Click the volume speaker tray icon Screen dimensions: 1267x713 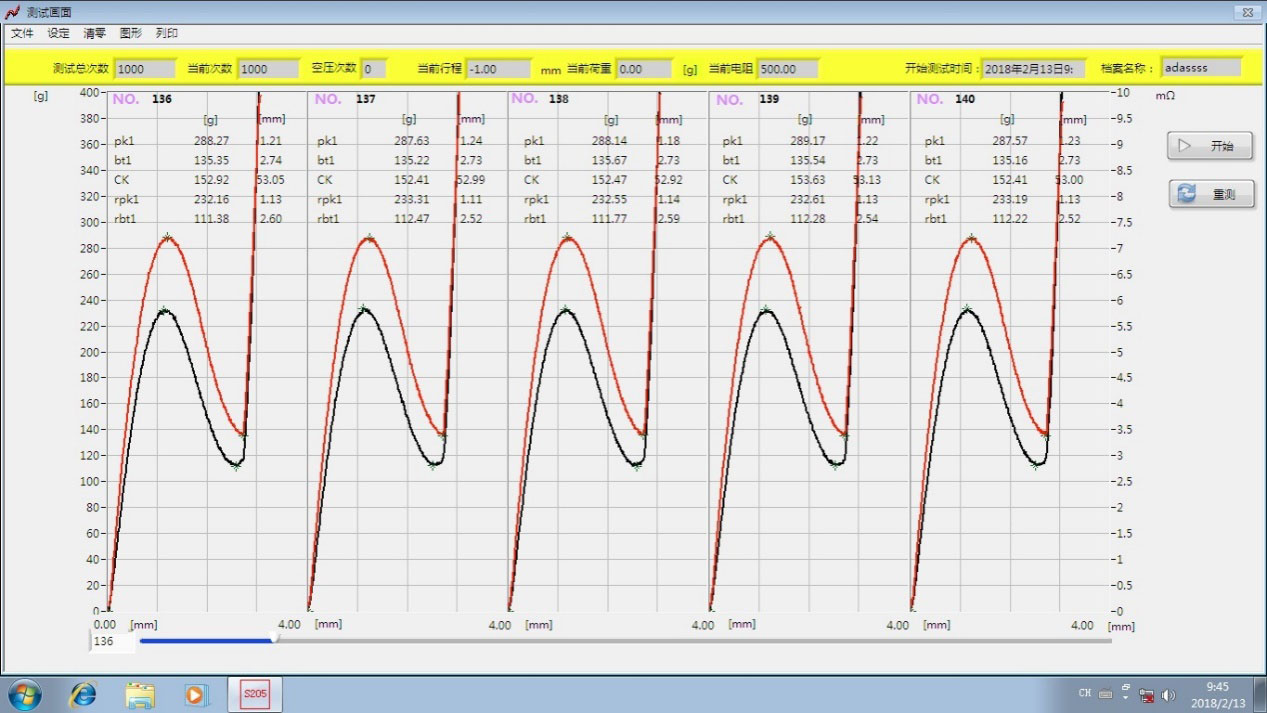(x=1168, y=695)
